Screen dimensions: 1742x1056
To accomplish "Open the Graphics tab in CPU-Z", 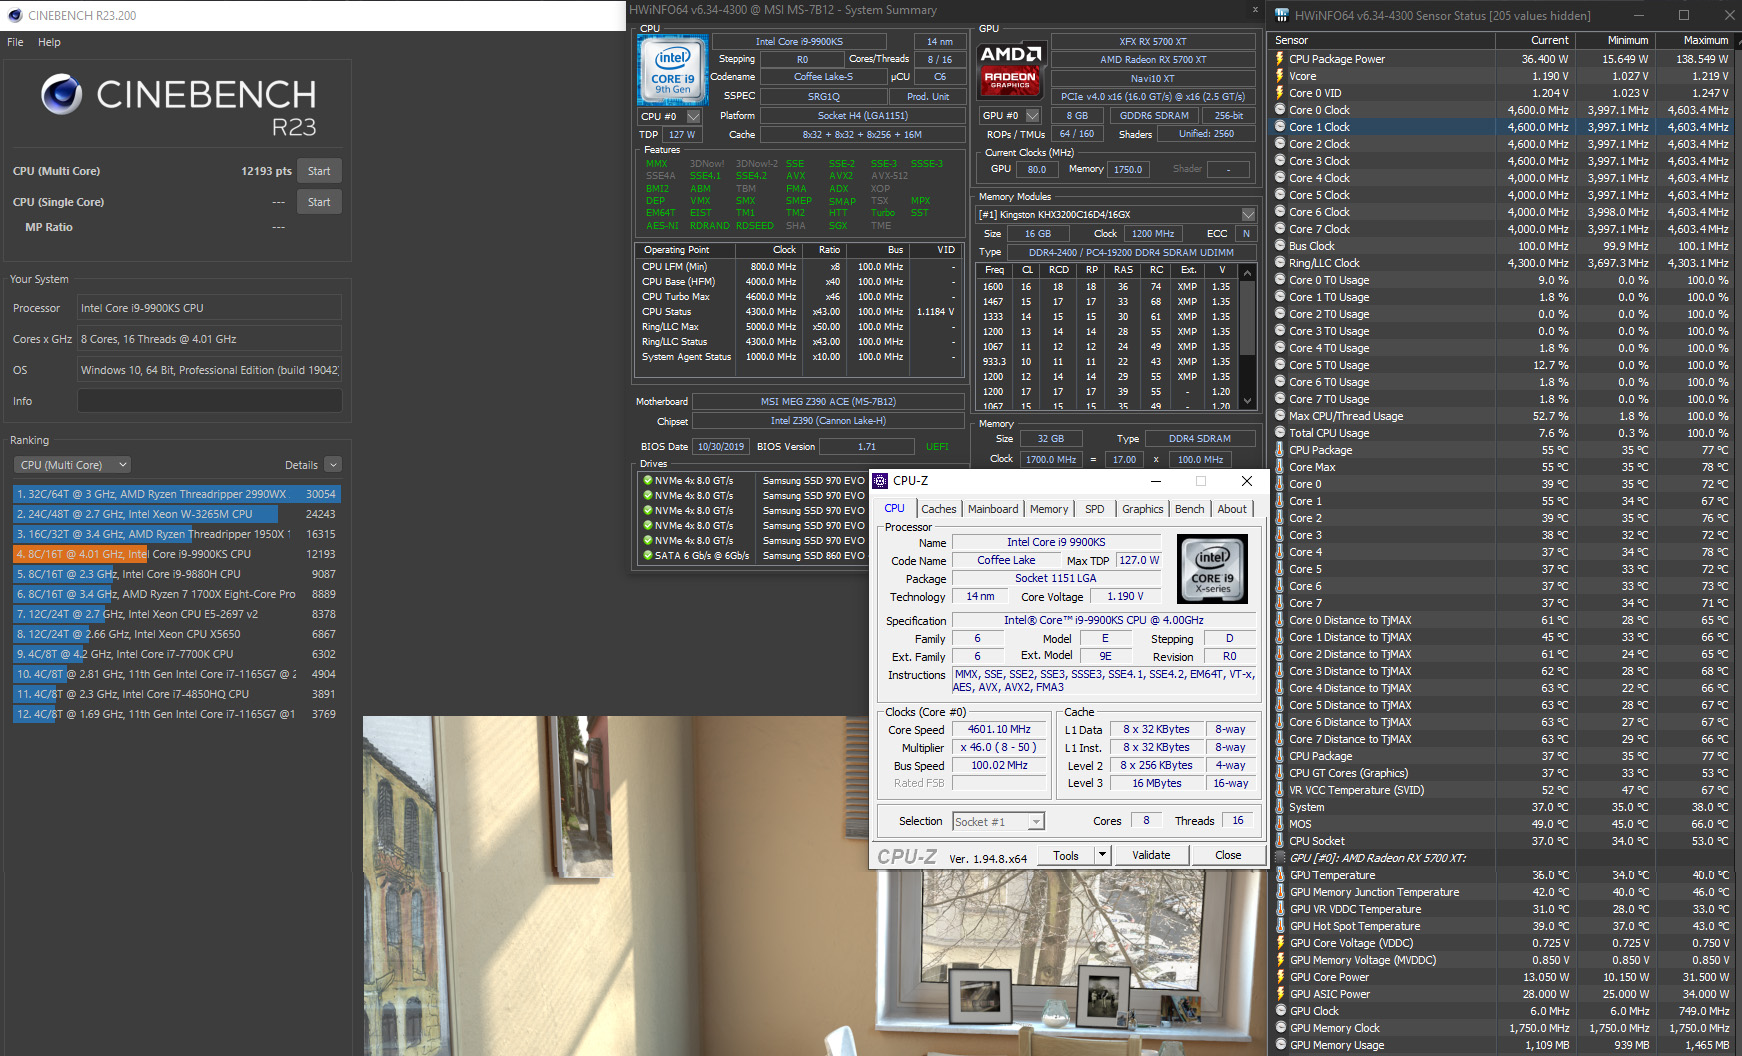I will [1142, 509].
